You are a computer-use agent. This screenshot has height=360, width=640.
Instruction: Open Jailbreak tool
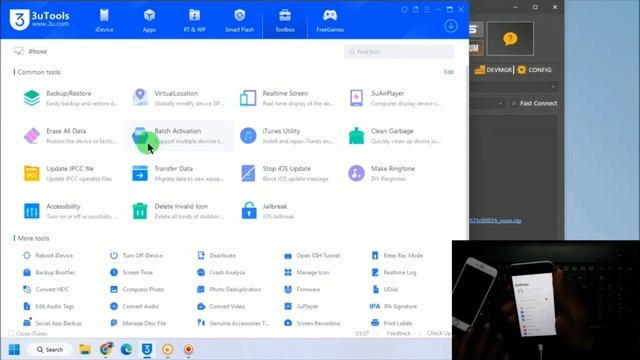click(267, 211)
